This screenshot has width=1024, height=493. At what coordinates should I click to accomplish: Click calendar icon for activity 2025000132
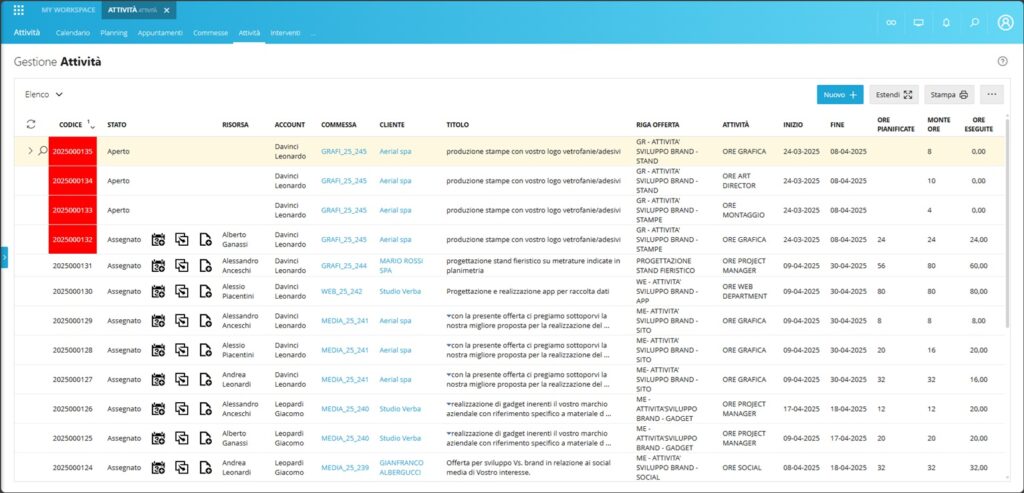click(158, 239)
